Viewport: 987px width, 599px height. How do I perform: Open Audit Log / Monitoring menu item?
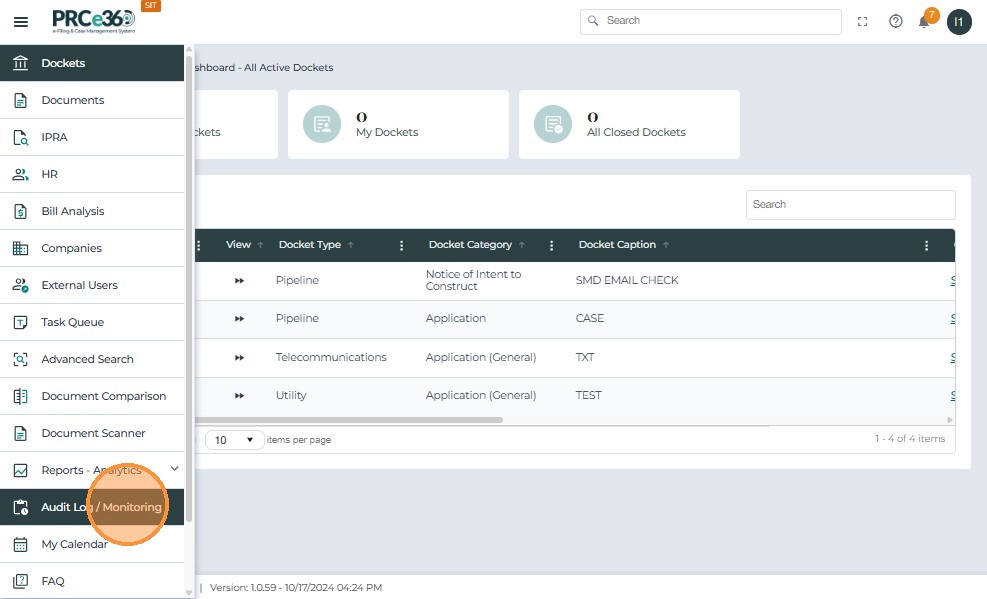[100, 507]
